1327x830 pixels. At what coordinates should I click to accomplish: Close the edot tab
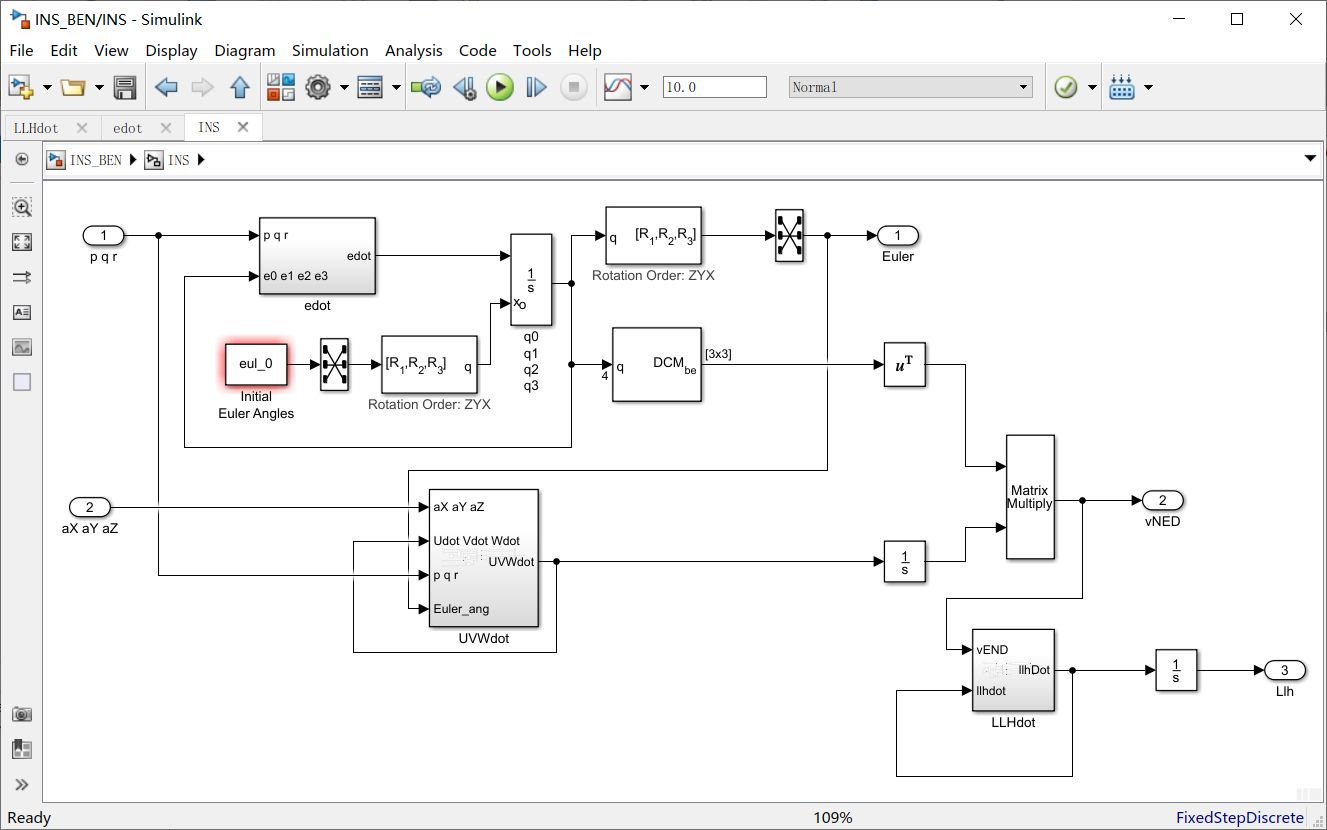166,128
